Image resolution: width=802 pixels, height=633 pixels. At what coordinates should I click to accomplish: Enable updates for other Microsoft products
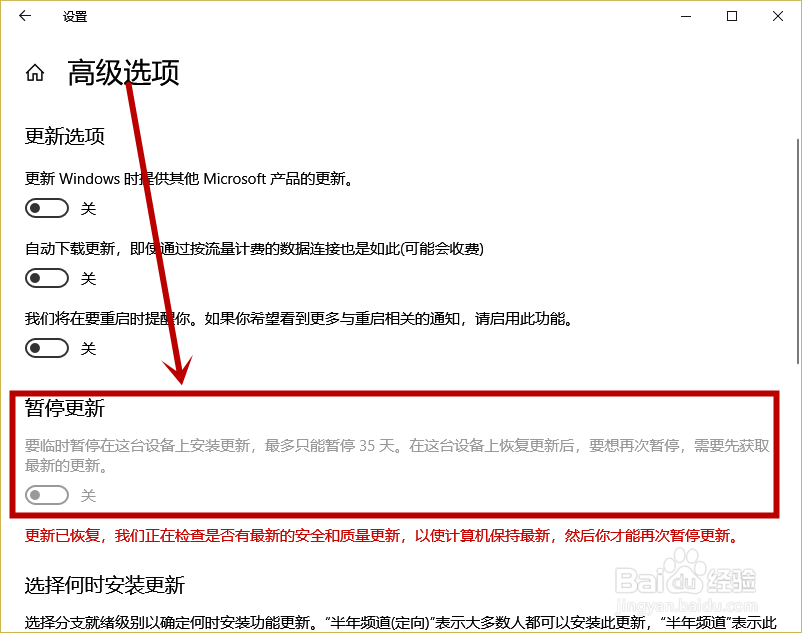(46, 207)
